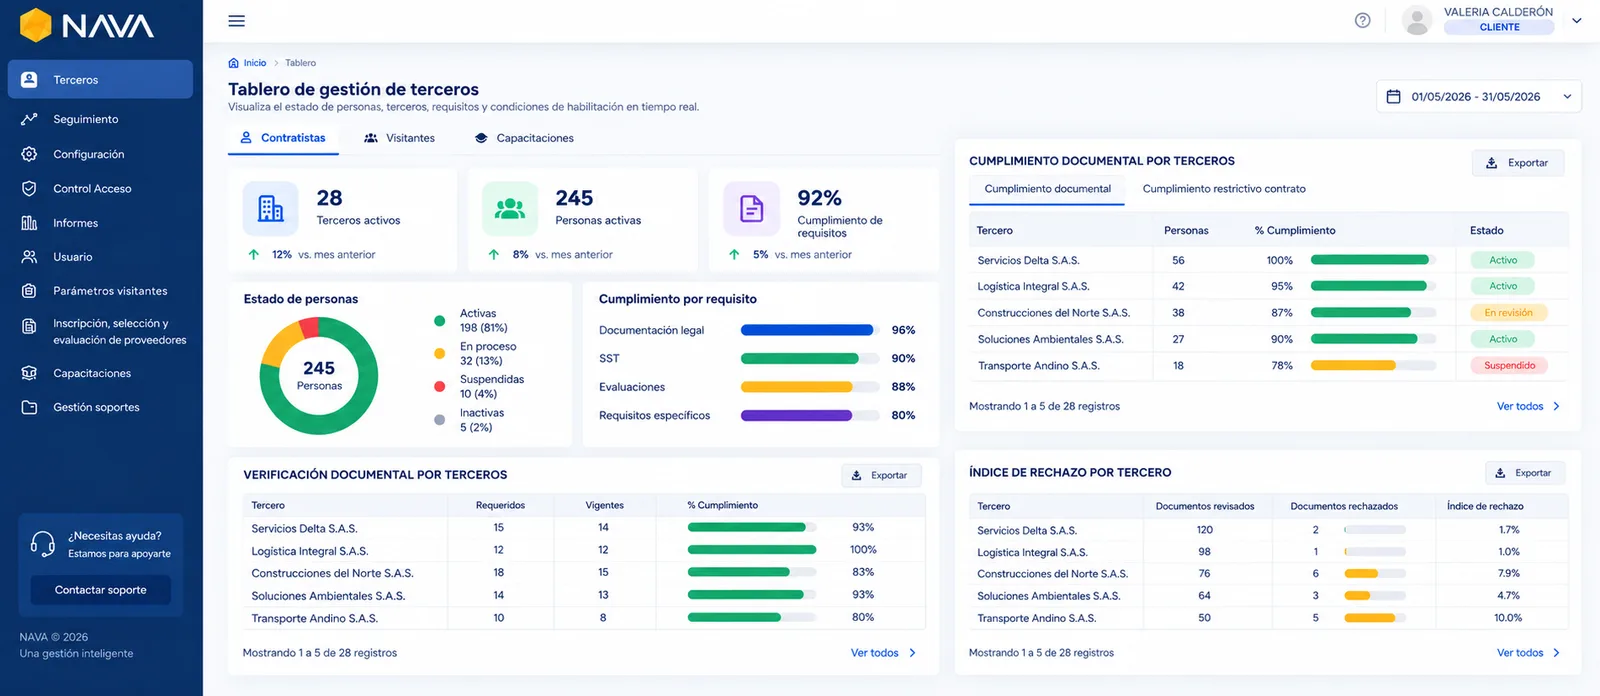This screenshot has height=696, width=1600.
Task: Click the yellow En proceso legend dot
Action: pos(439,353)
